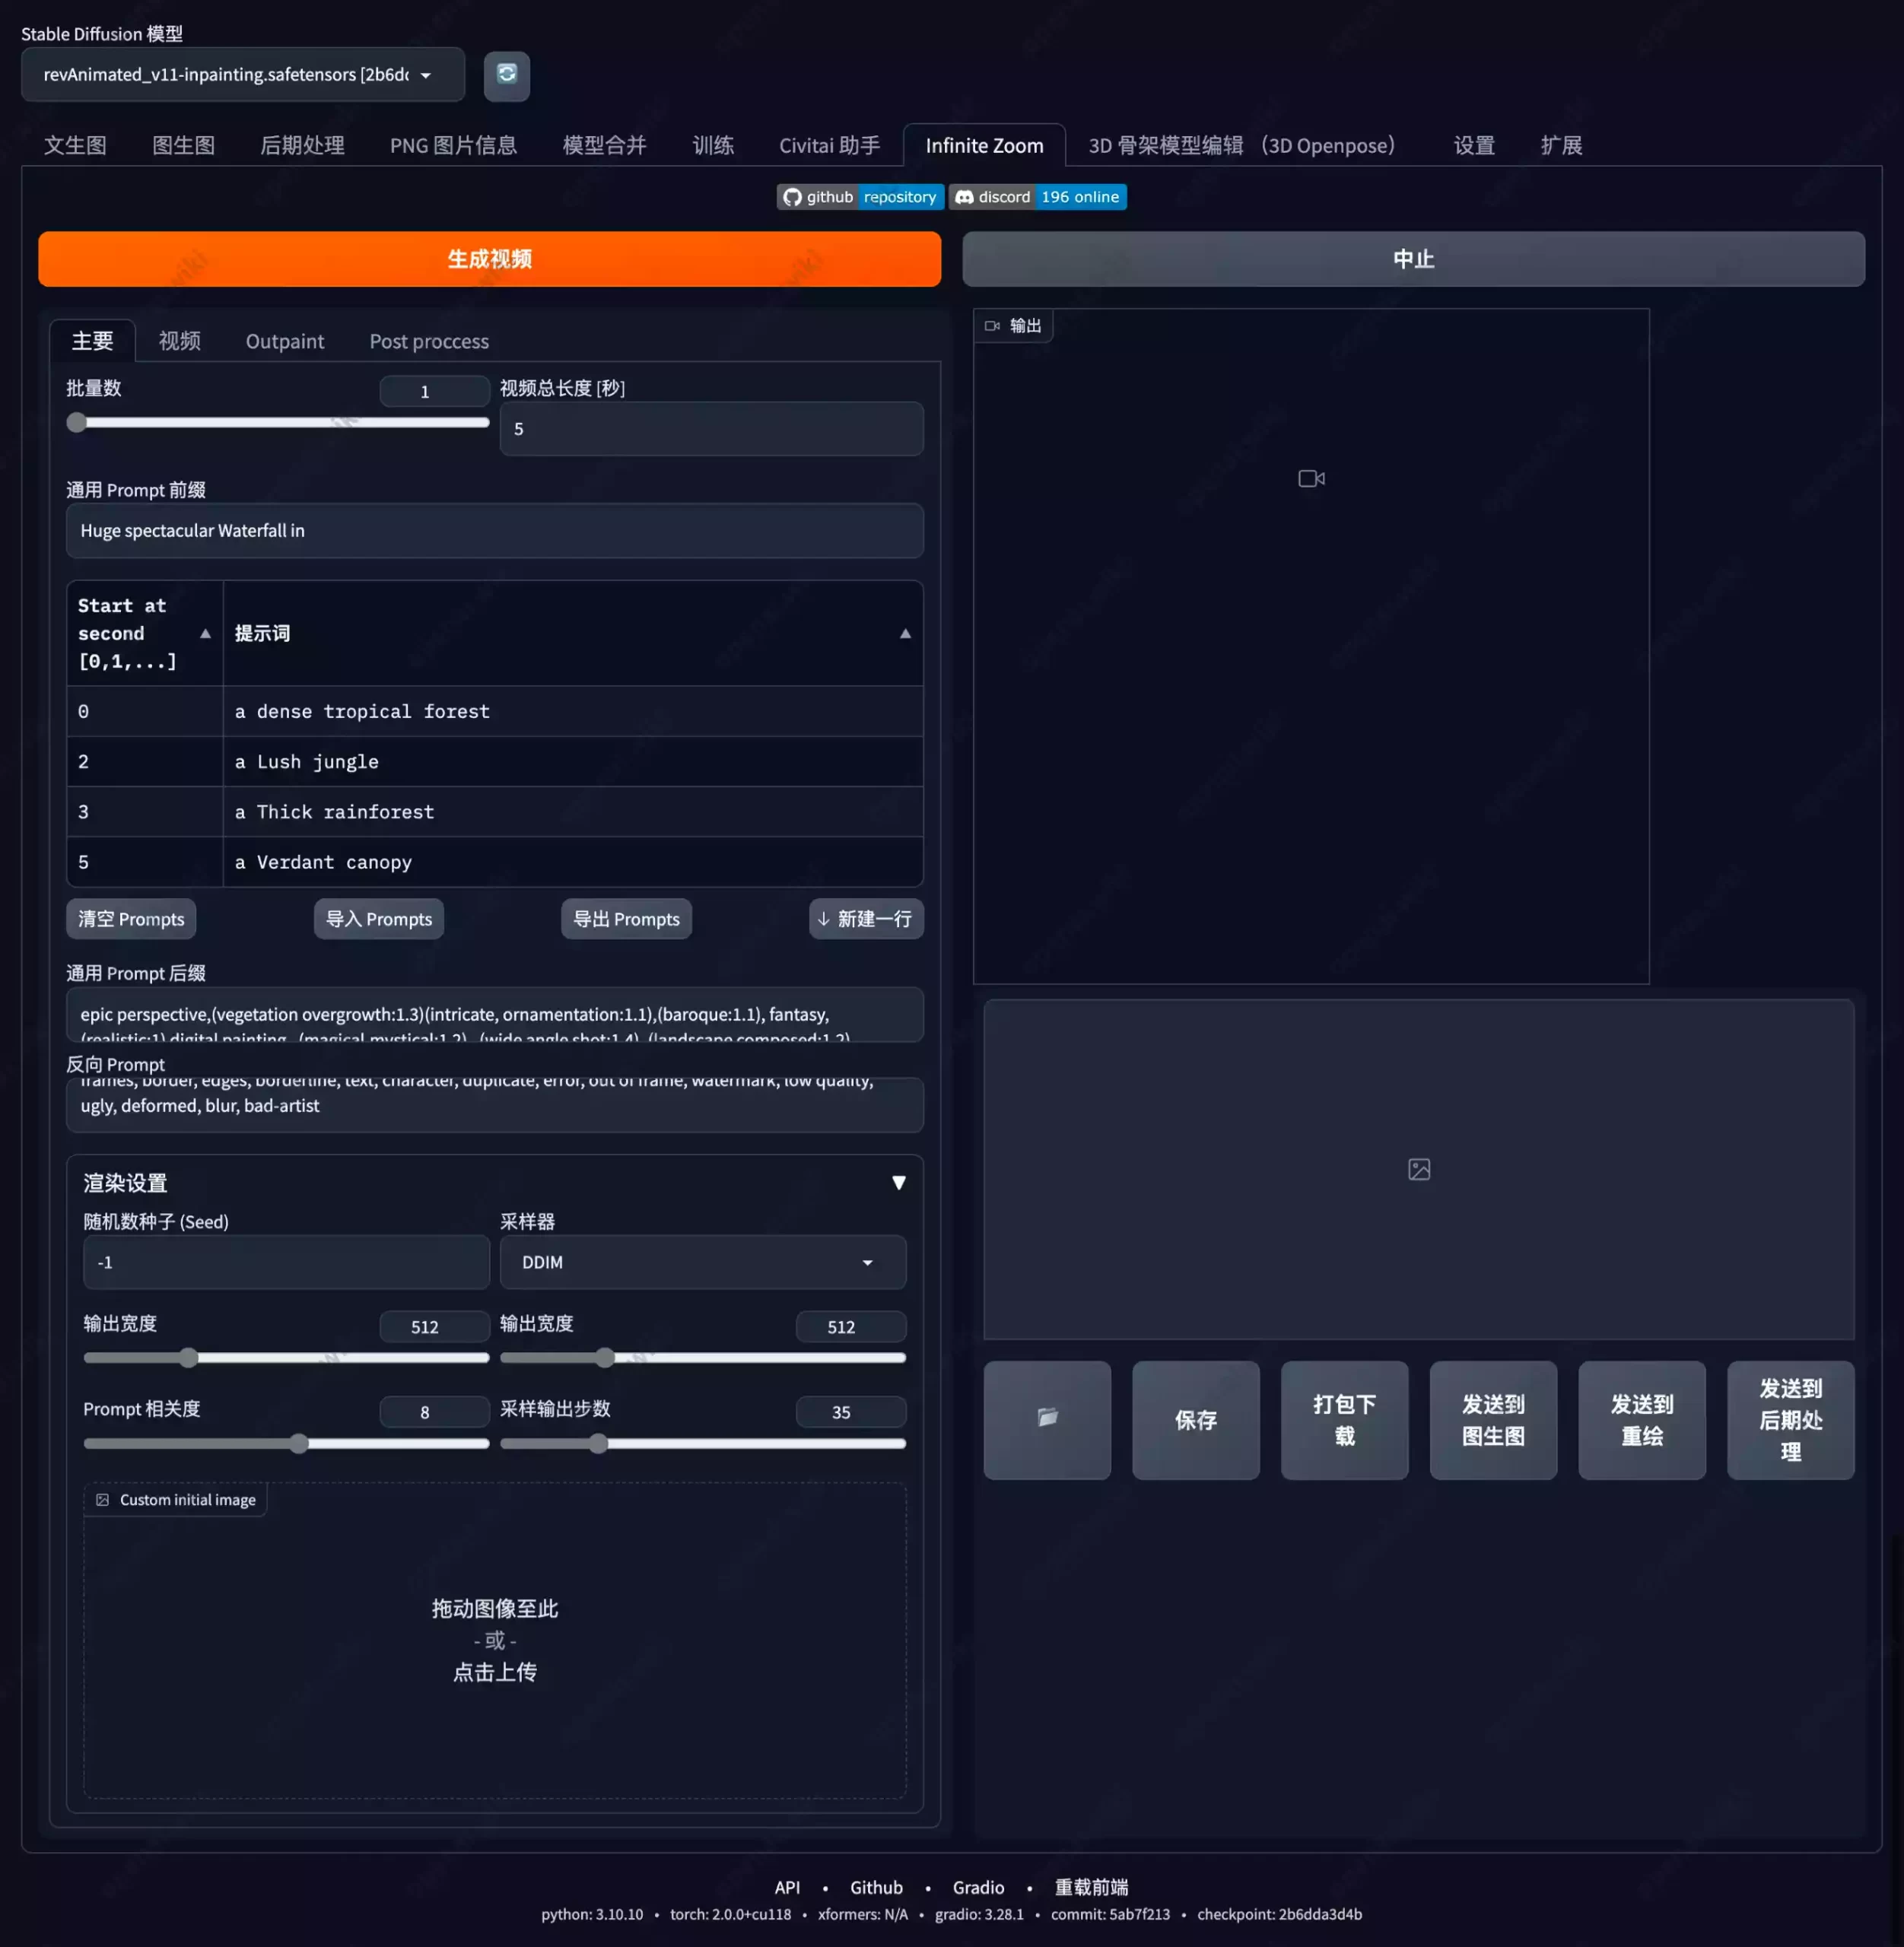
Task: Click 导入 Prompts button
Action: (379, 918)
